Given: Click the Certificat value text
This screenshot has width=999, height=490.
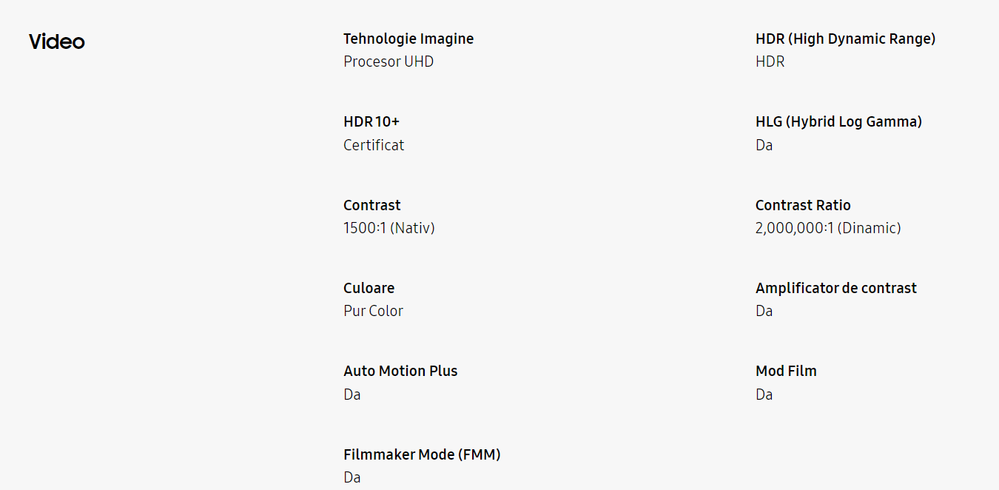Looking at the screenshot, I should point(374,145).
